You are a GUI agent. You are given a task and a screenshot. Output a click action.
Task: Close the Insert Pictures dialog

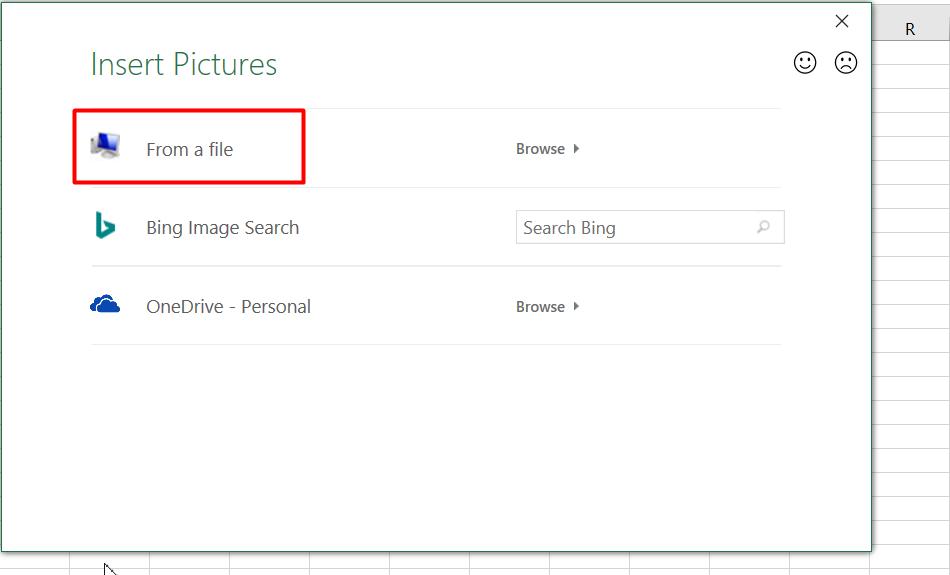pos(842,21)
